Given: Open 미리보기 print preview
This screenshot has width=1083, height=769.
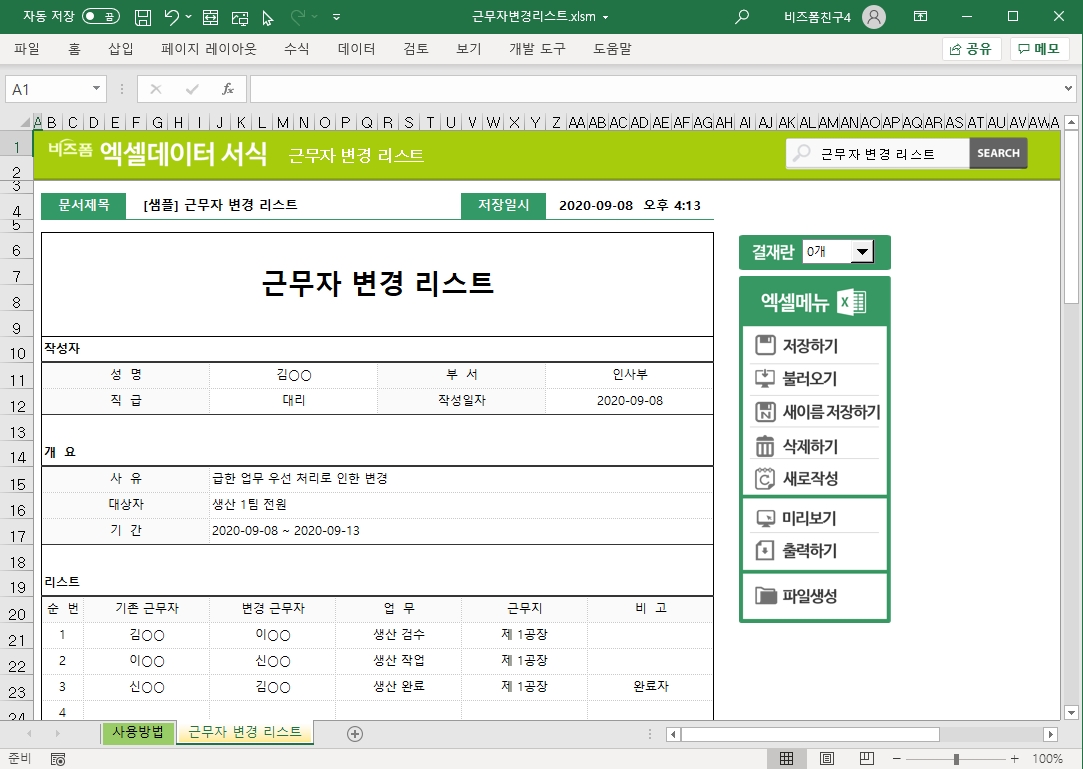Looking at the screenshot, I should (x=809, y=518).
